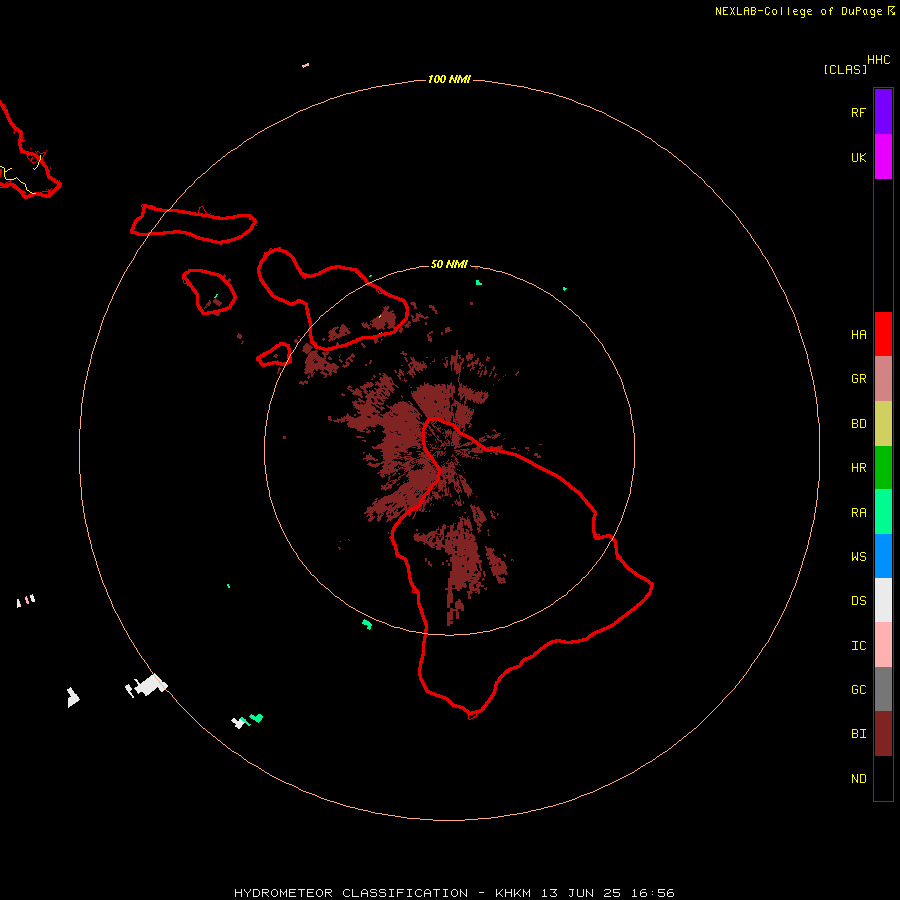Click the RA legend label
The height and width of the screenshot is (900, 900).
pyautogui.click(x=858, y=513)
